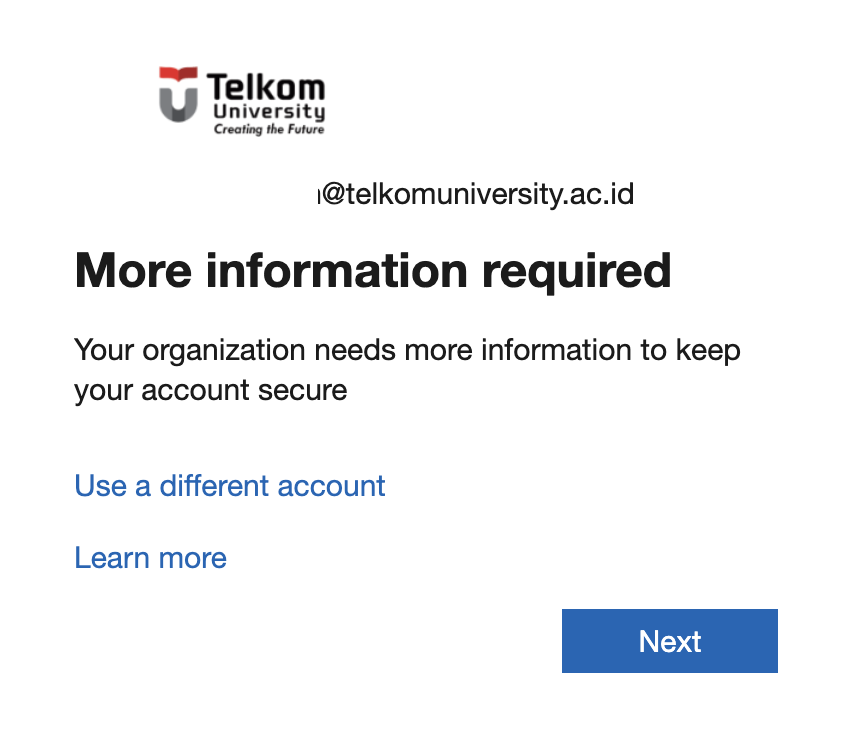The image size is (854, 732).
Task: Open the "Use a different account" link
Action: (229, 486)
